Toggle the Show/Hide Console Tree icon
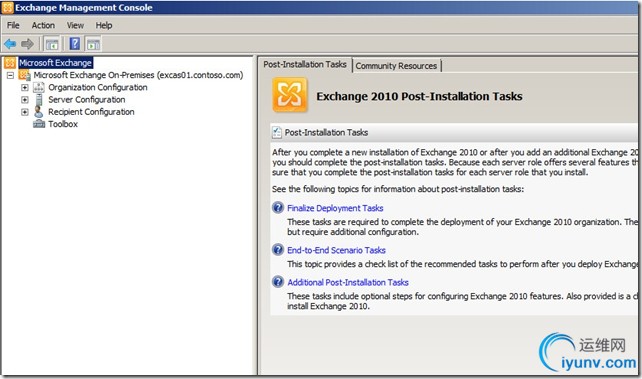 tap(52, 44)
